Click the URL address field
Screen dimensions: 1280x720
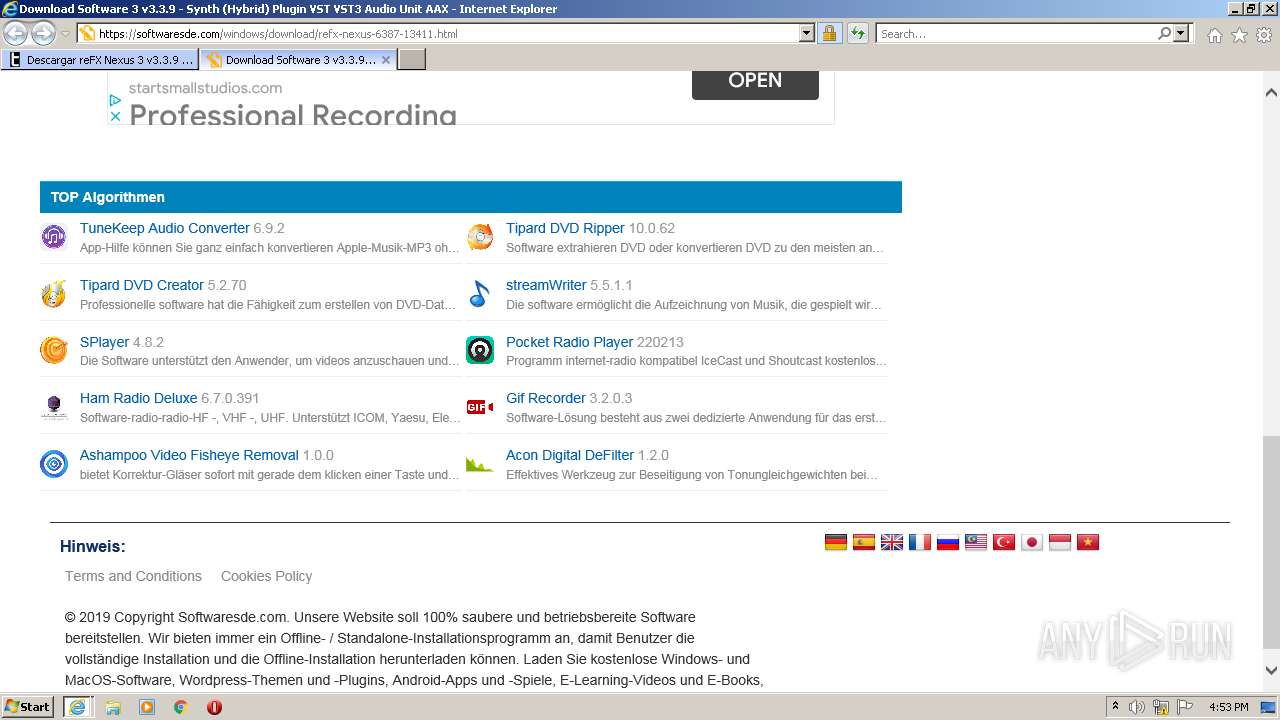(x=447, y=33)
